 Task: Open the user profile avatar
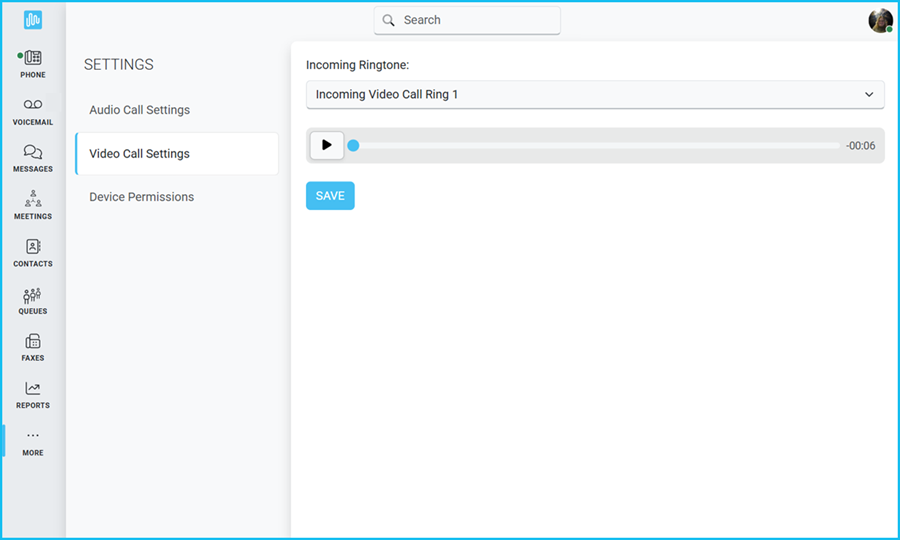point(880,21)
